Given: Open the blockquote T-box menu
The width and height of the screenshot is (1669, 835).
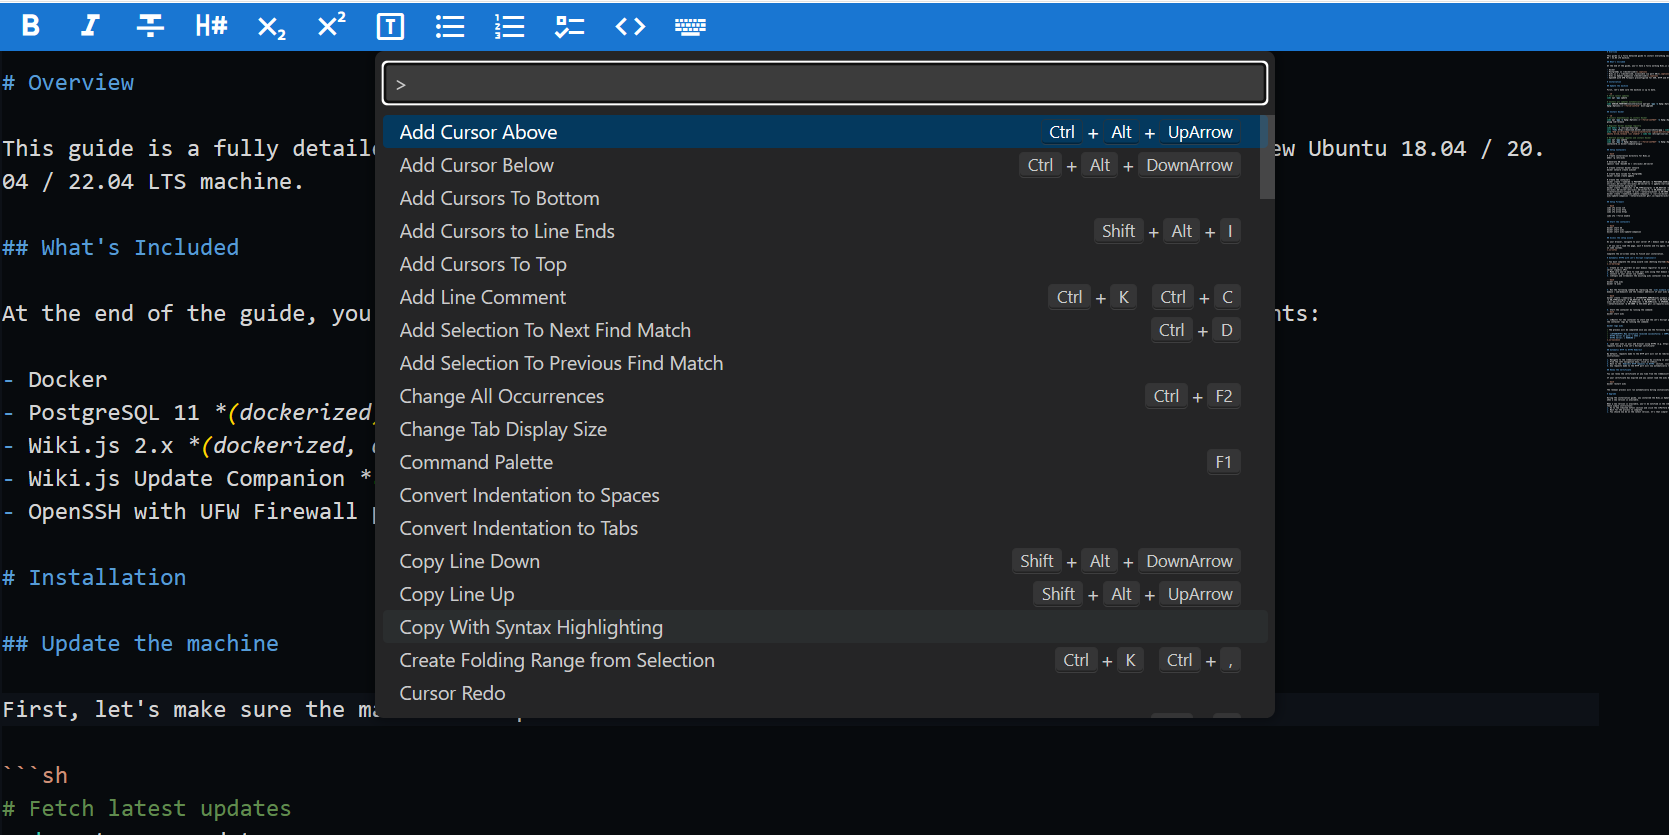Looking at the screenshot, I should coord(390,27).
